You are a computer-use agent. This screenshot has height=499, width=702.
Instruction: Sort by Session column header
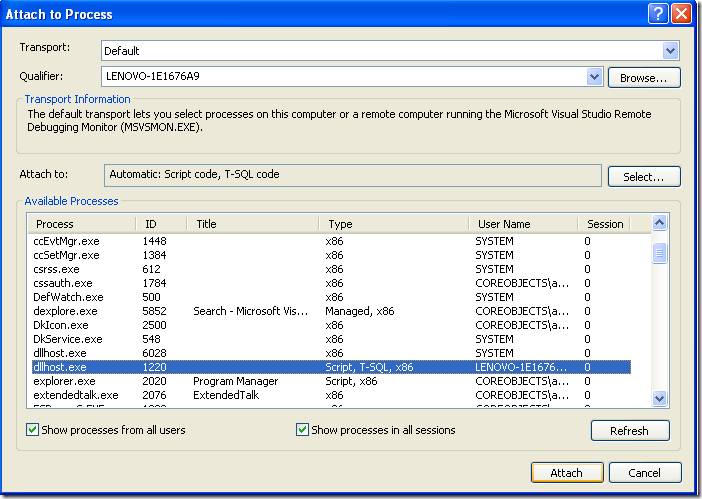(604, 224)
